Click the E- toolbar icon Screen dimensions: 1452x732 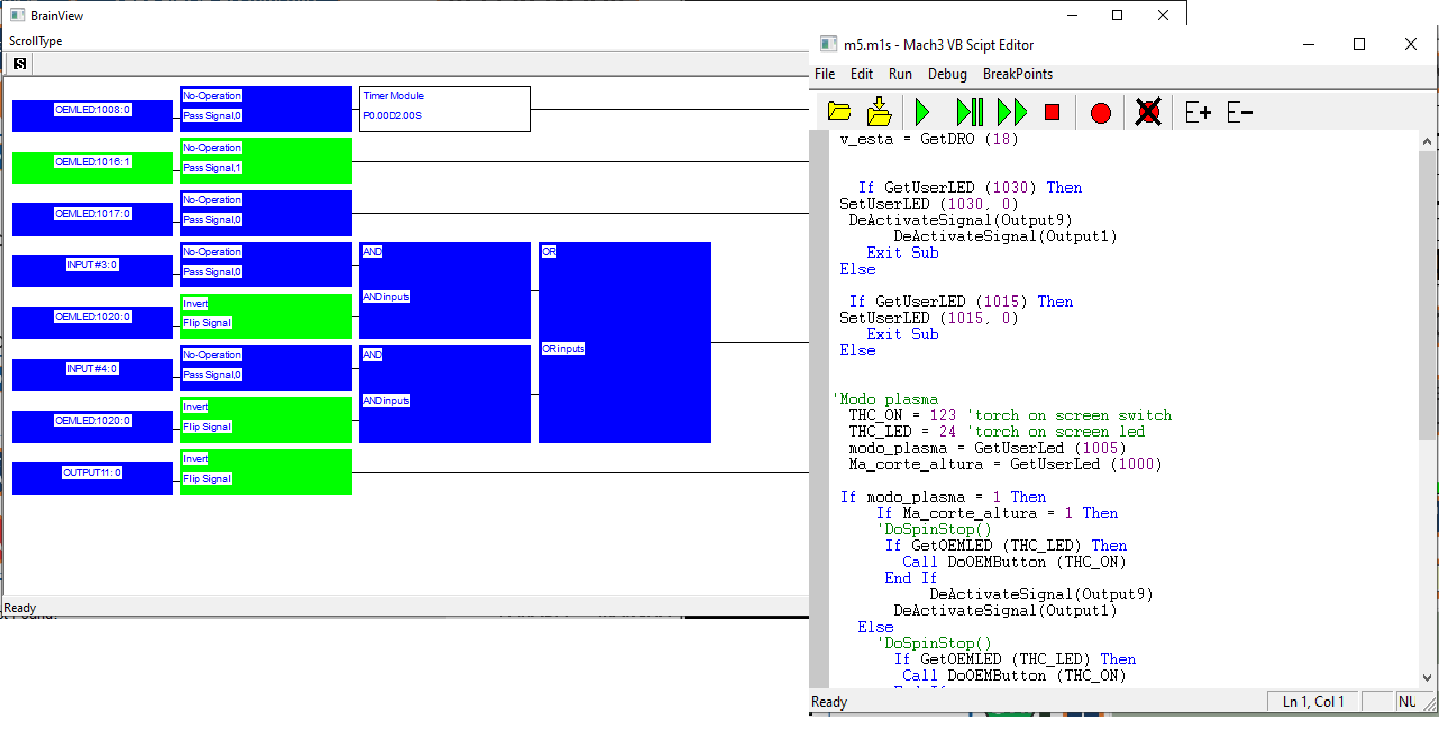1240,112
